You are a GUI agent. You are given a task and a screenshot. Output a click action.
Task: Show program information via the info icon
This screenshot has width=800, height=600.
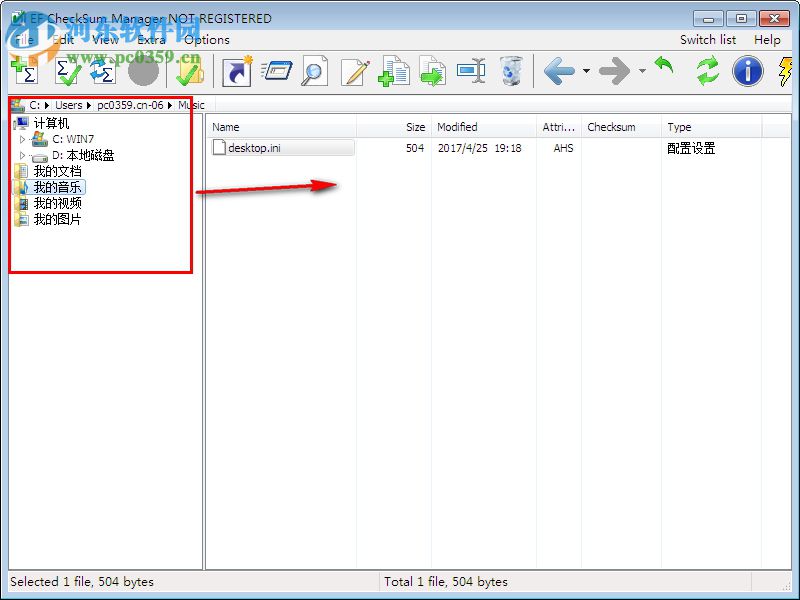coord(746,70)
